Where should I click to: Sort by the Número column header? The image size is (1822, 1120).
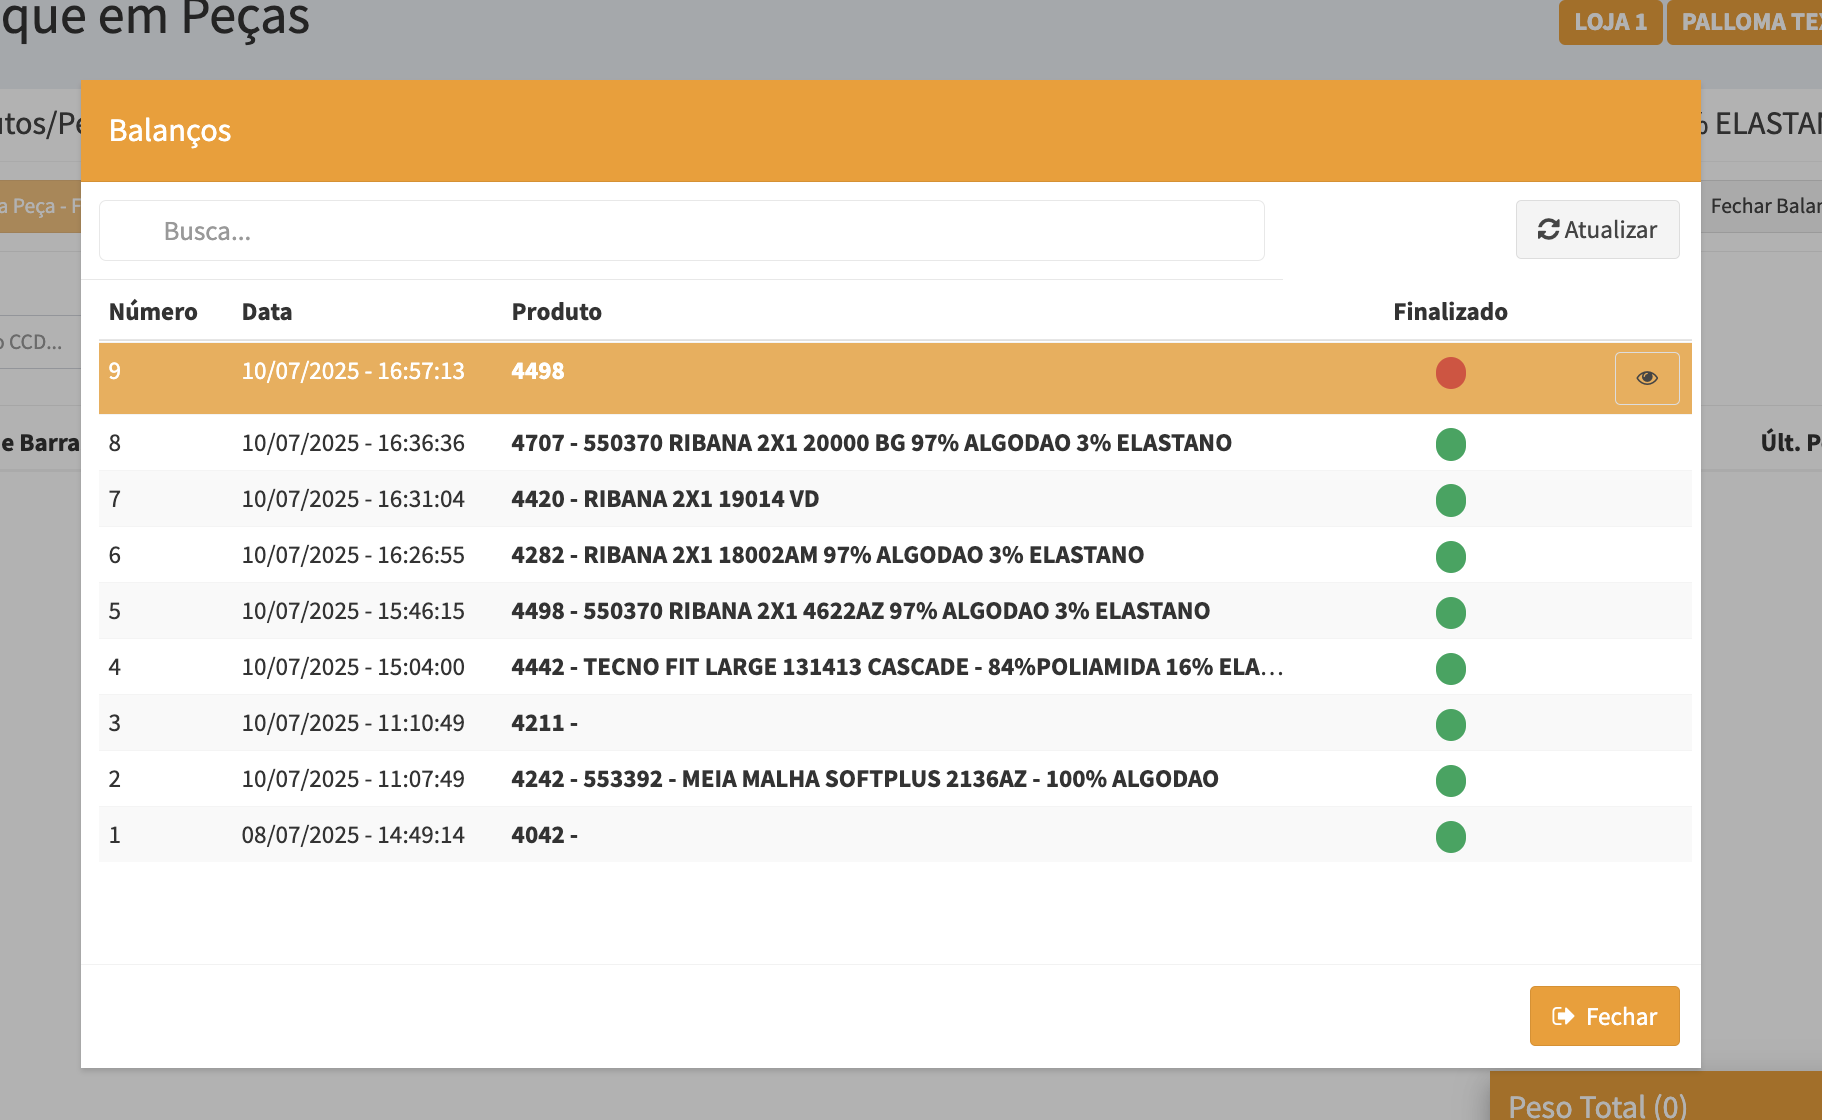[153, 312]
